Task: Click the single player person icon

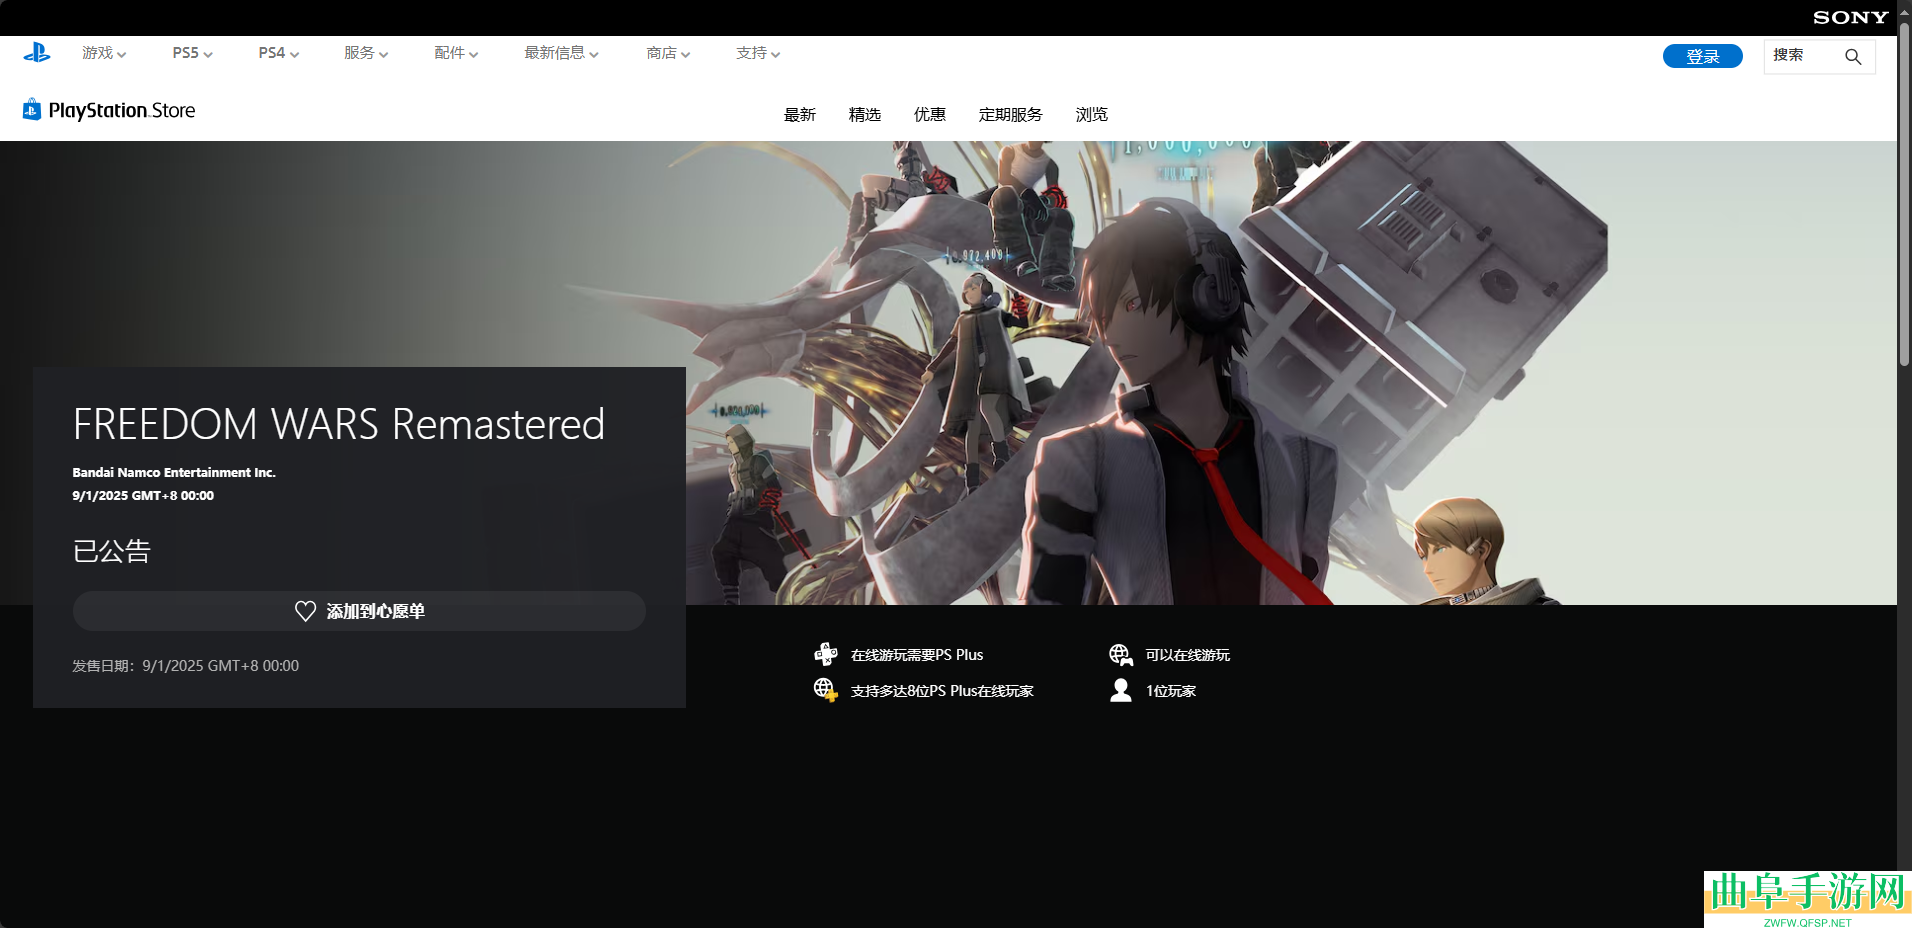Action: 1121,690
